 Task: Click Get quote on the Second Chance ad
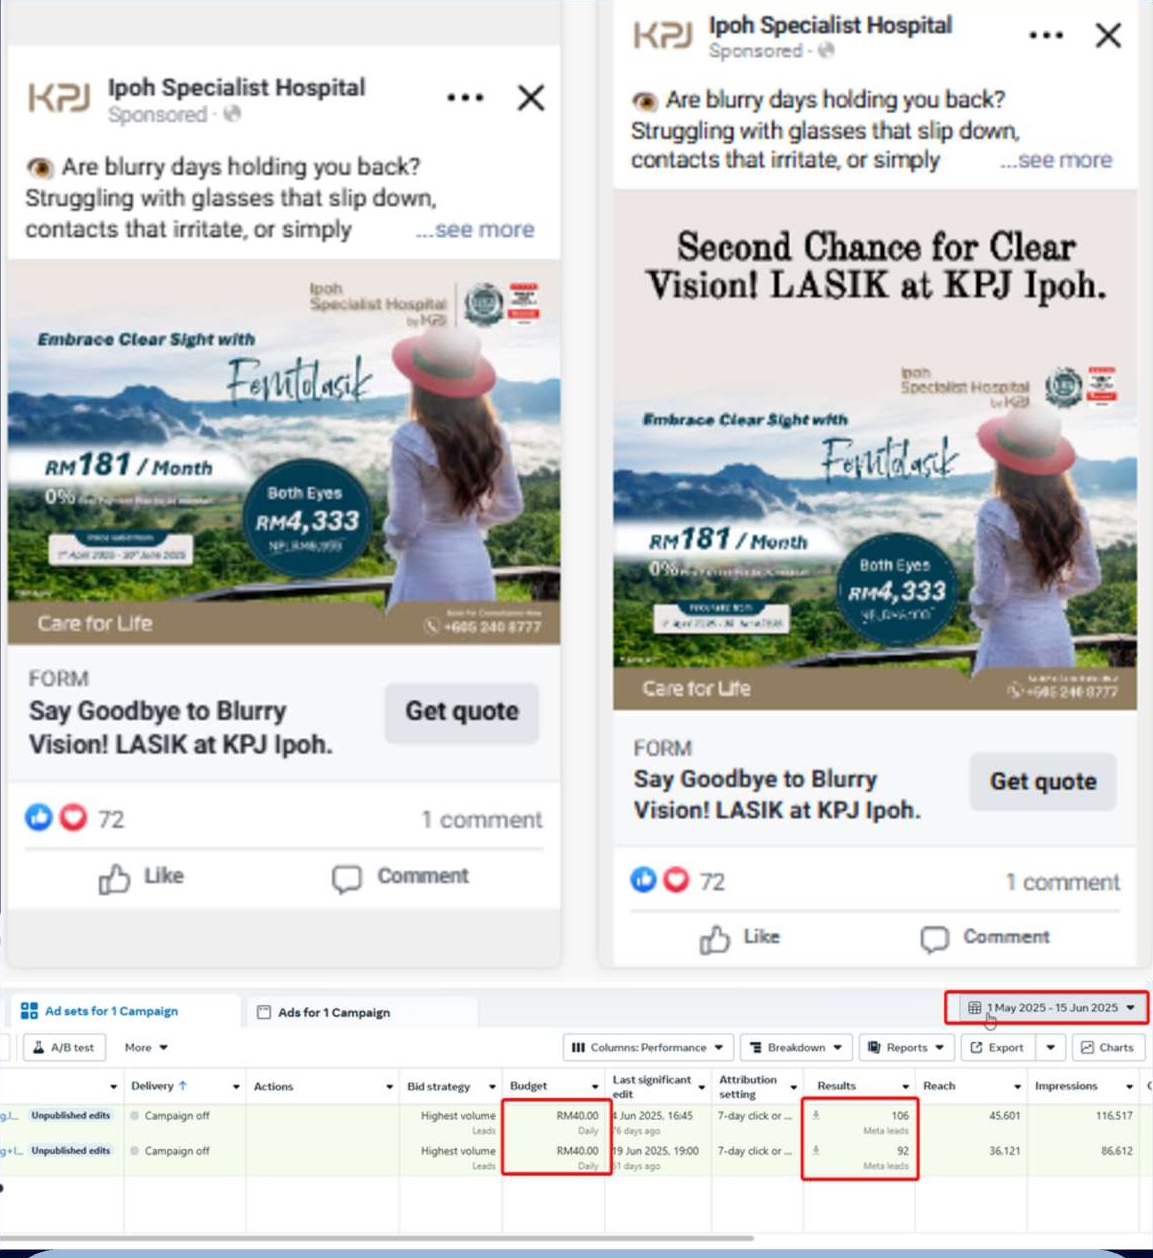(x=1043, y=782)
